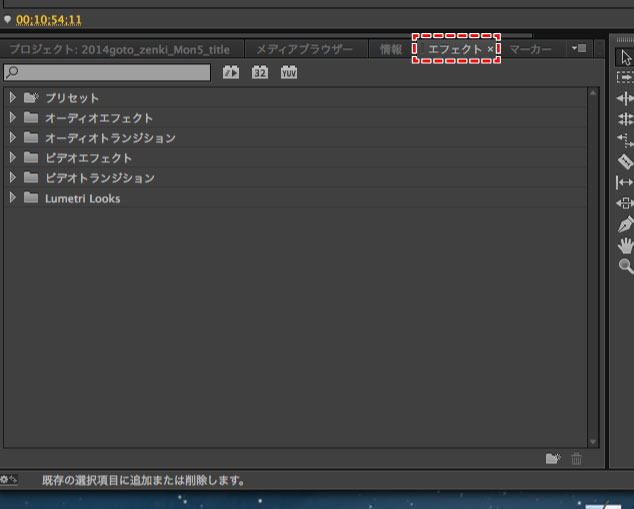Select the Slide tool
This screenshot has height=509, width=634.
click(x=625, y=203)
